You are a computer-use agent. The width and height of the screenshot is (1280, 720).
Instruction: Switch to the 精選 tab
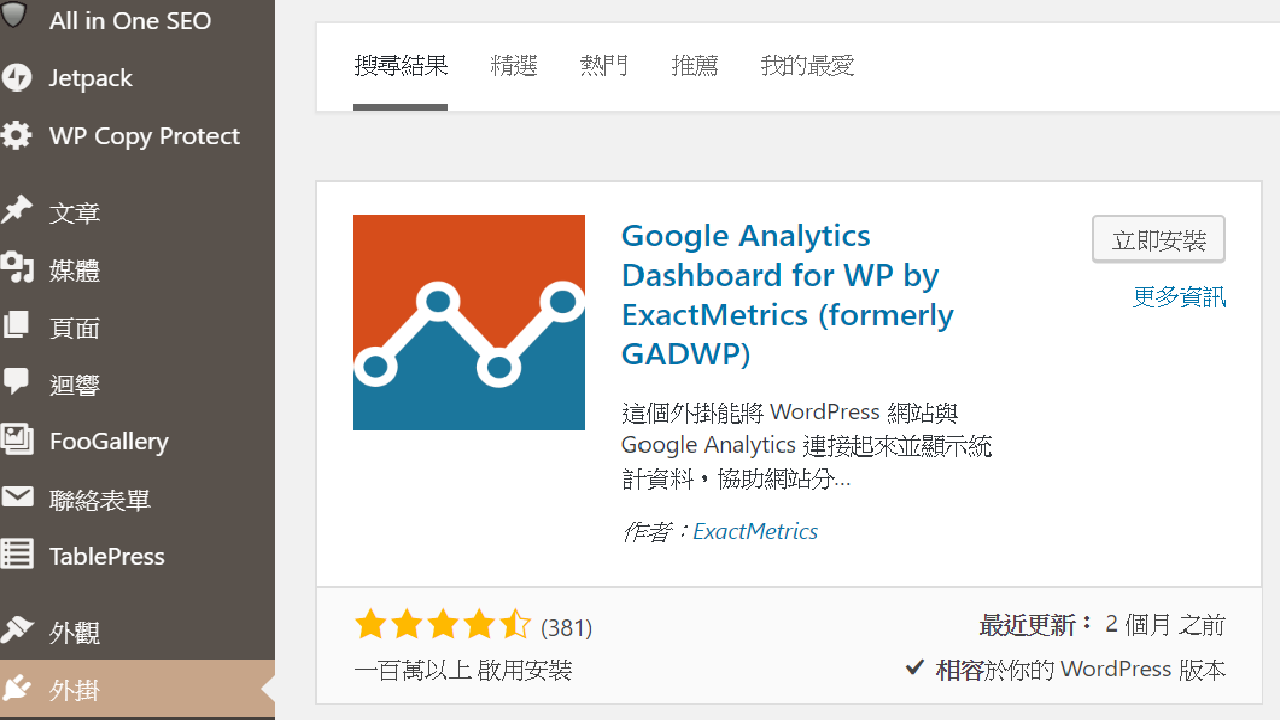click(x=514, y=67)
